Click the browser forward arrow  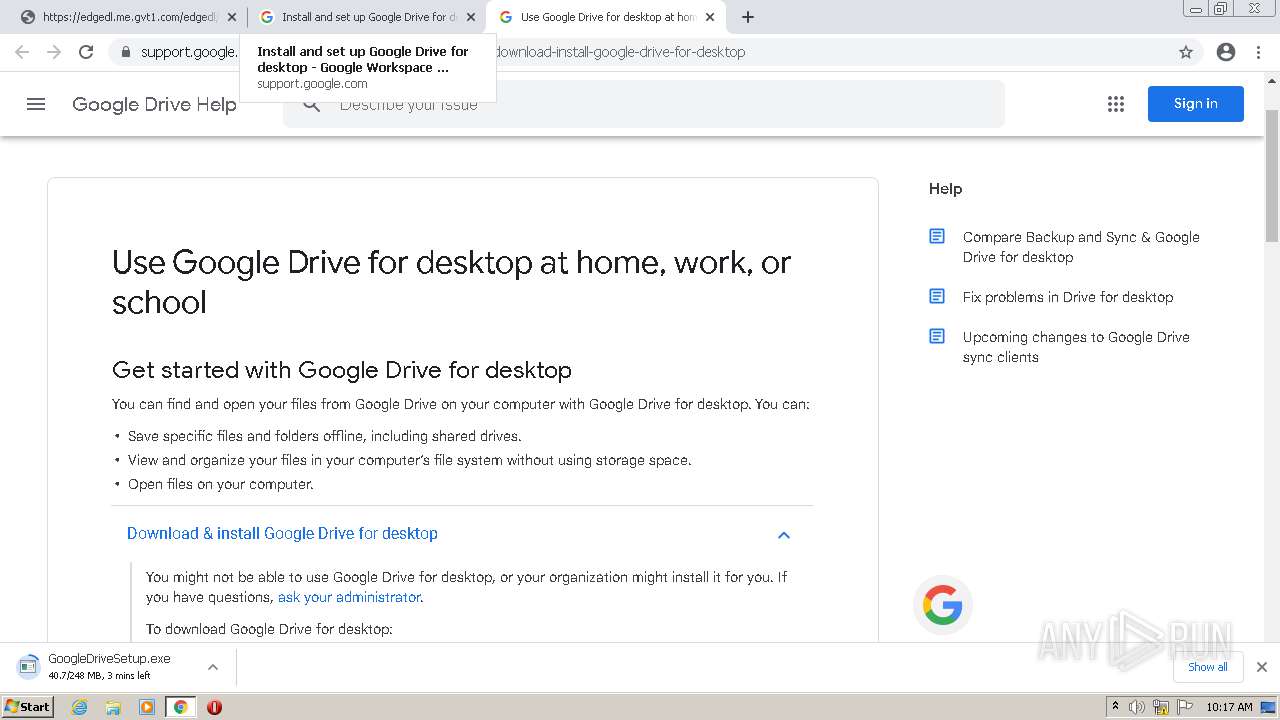[x=54, y=52]
